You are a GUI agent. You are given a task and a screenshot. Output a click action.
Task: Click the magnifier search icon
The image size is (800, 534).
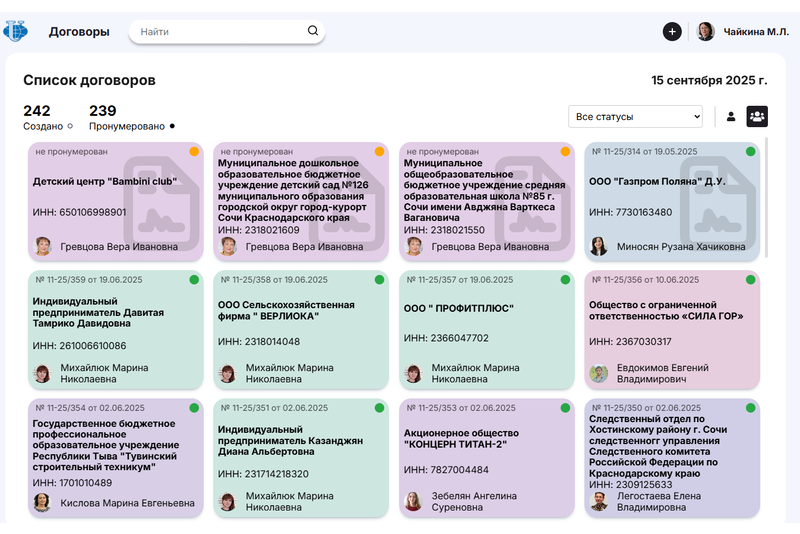click(313, 31)
